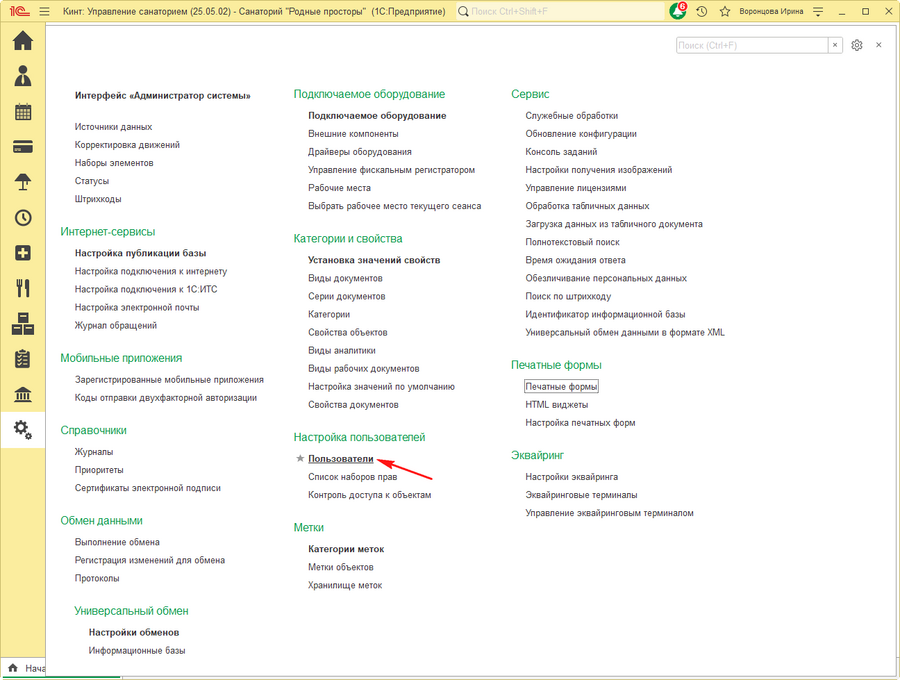900x680 pixels.
Task: Click the global search field
Action: [x=562, y=11]
